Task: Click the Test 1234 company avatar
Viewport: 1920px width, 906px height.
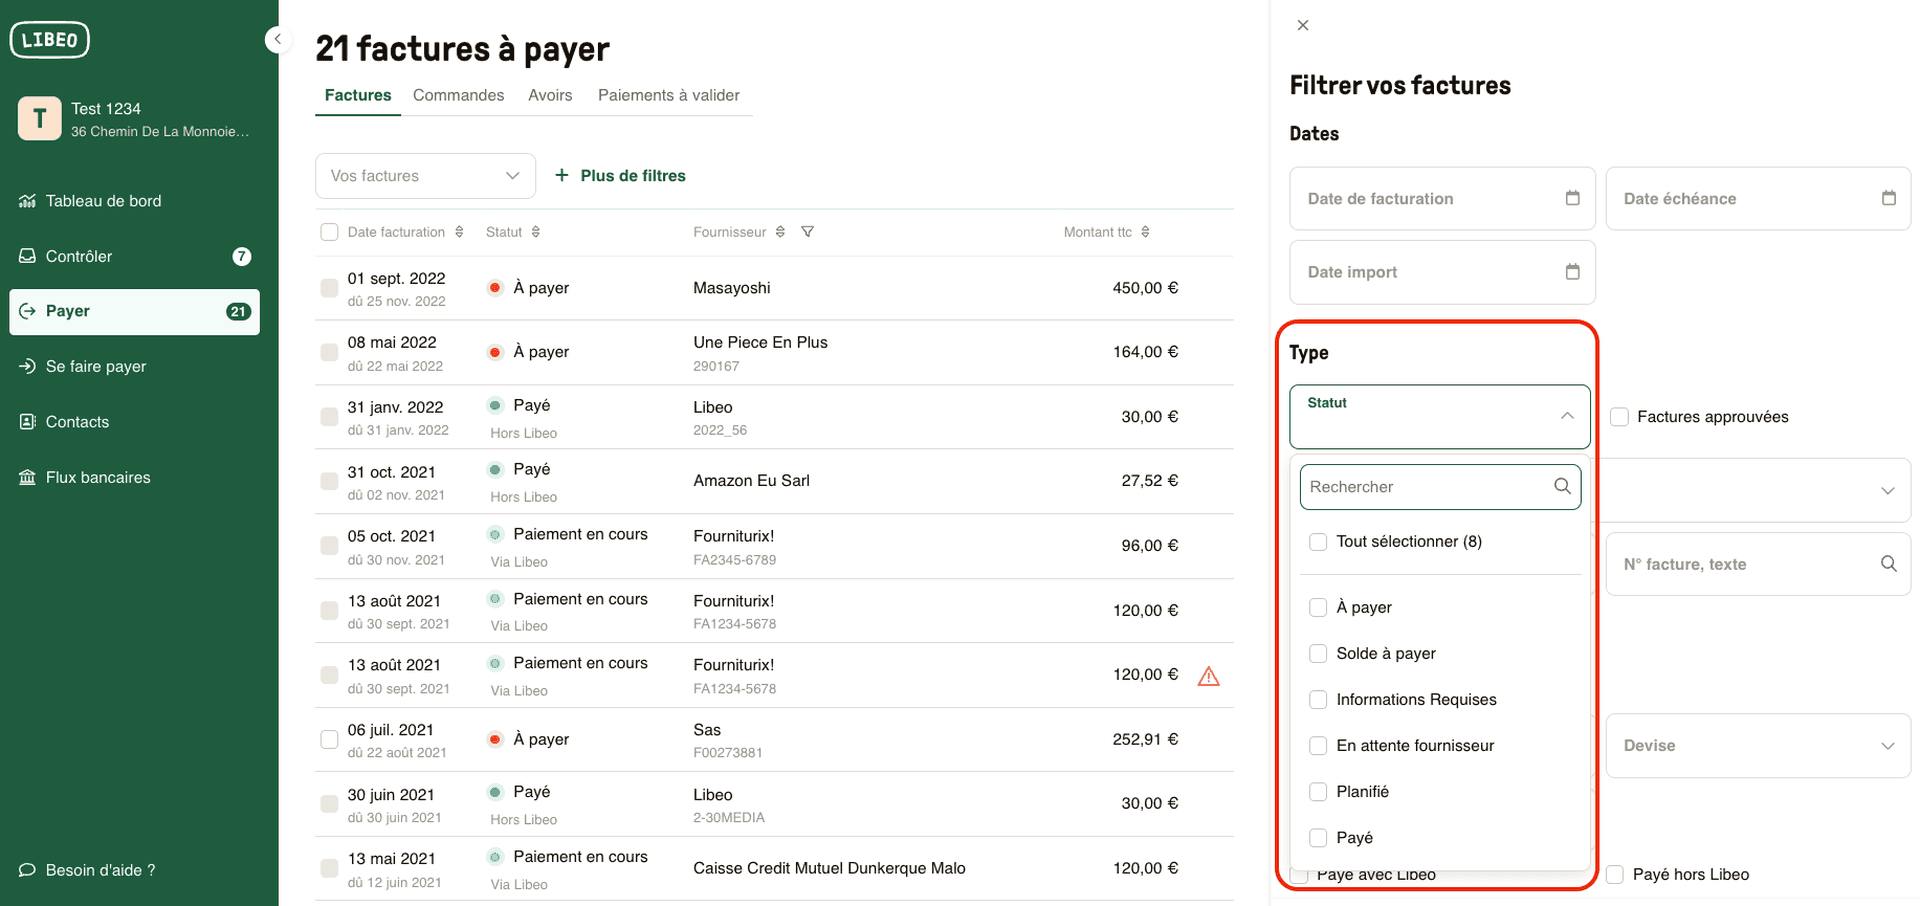Action: pyautogui.click(x=40, y=119)
